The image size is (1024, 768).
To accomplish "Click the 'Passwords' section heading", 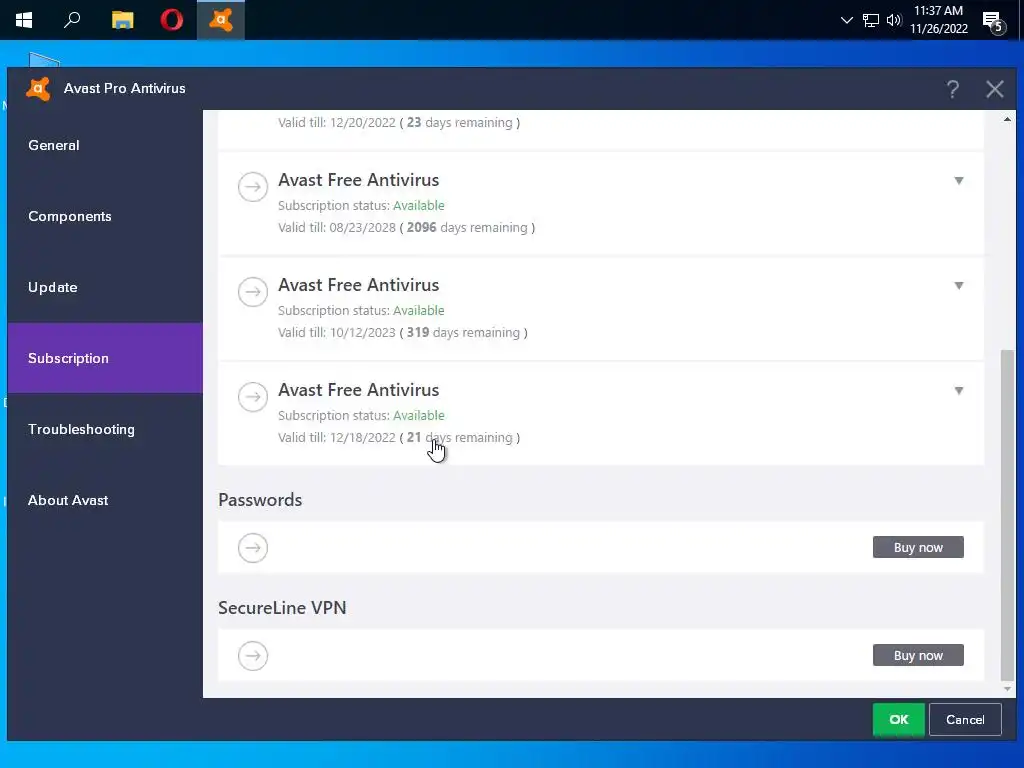I will [x=260, y=500].
